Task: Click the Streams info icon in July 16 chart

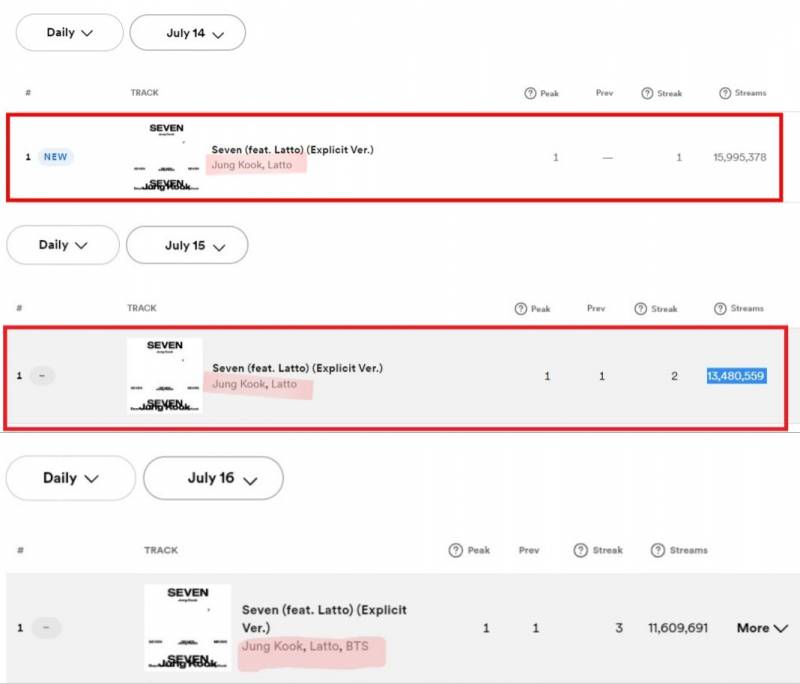Action: tap(658, 550)
